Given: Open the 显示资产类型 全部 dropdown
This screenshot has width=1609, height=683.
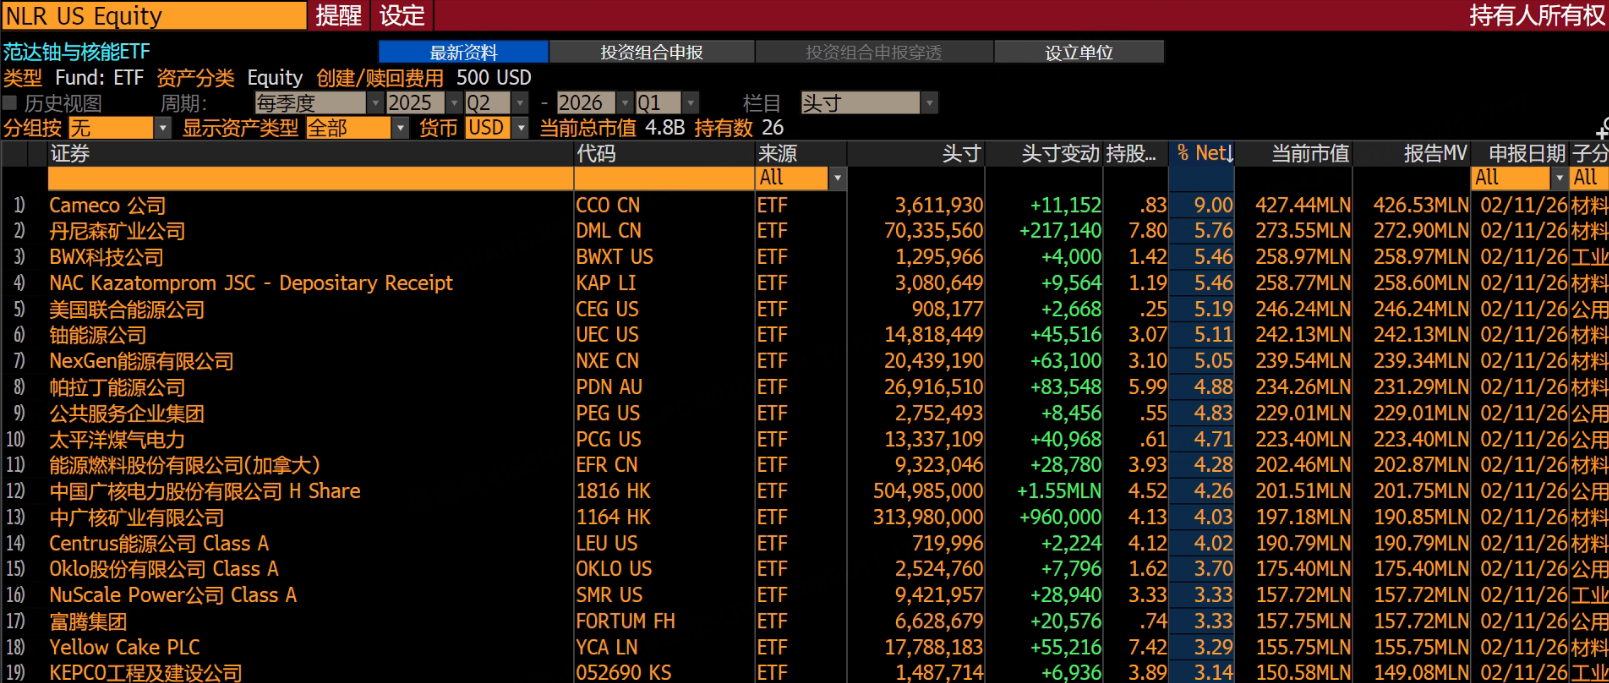Looking at the screenshot, I should click(400, 128).
